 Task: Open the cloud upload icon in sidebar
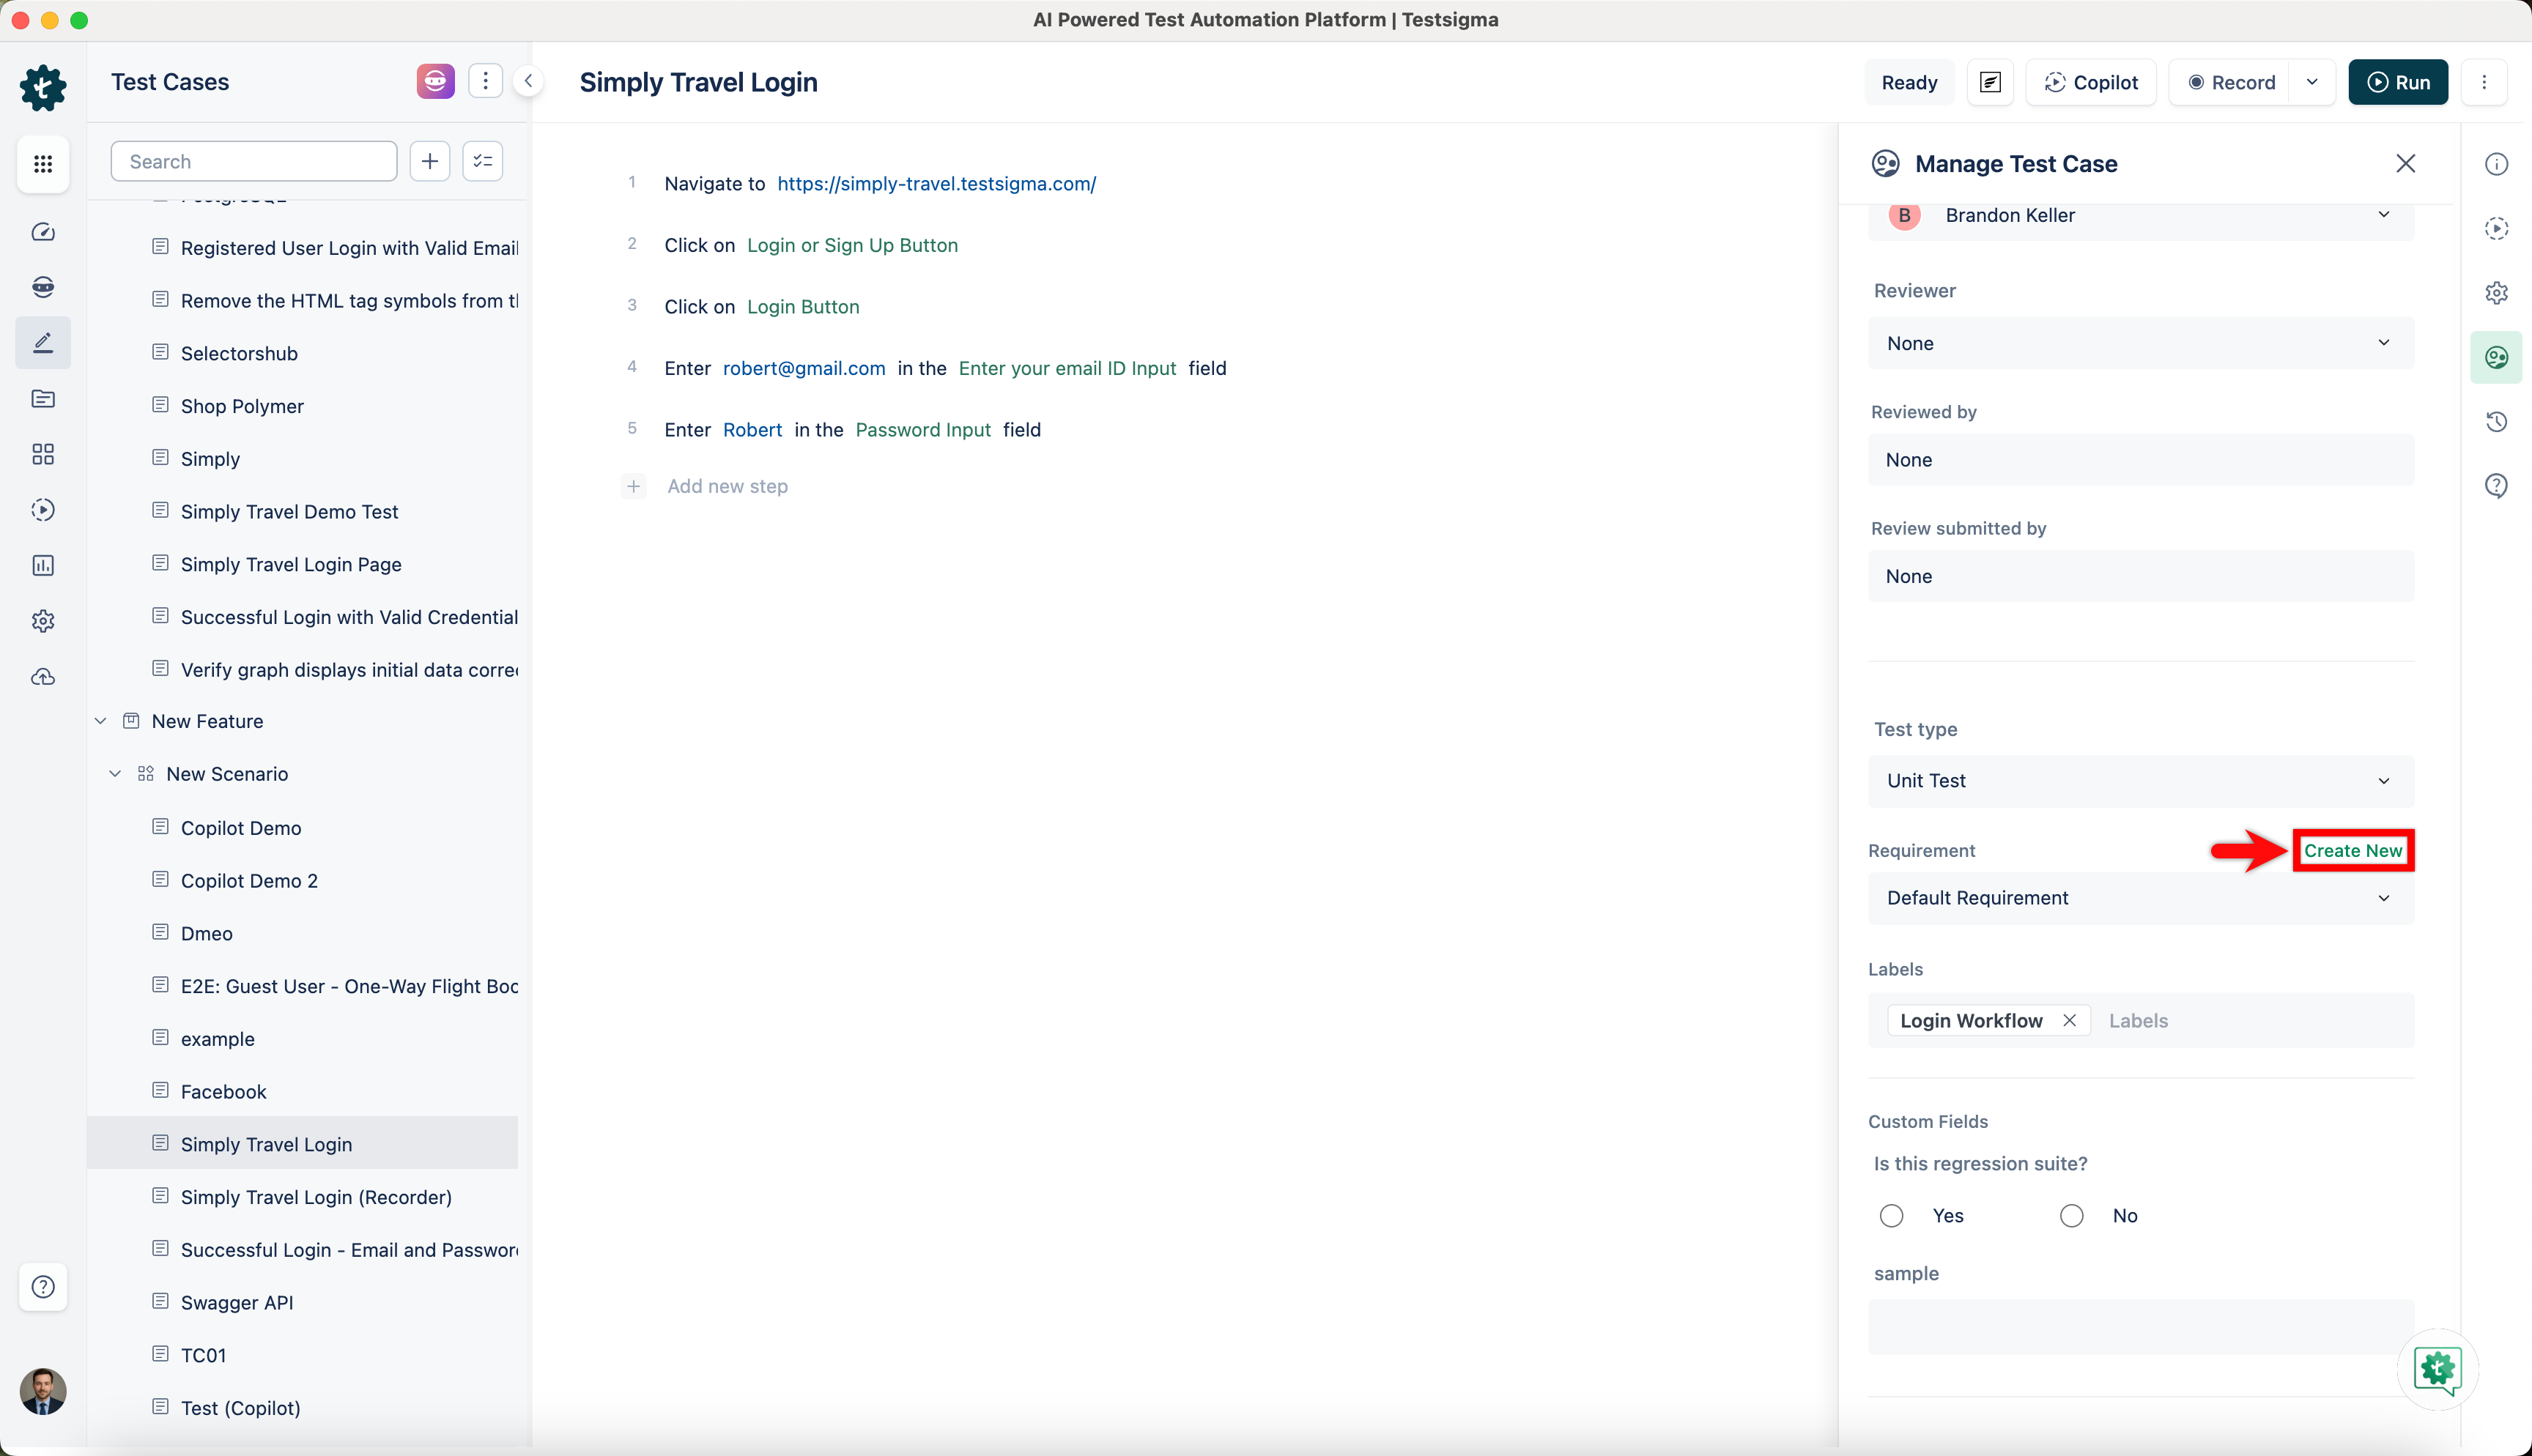pos(43,677)
